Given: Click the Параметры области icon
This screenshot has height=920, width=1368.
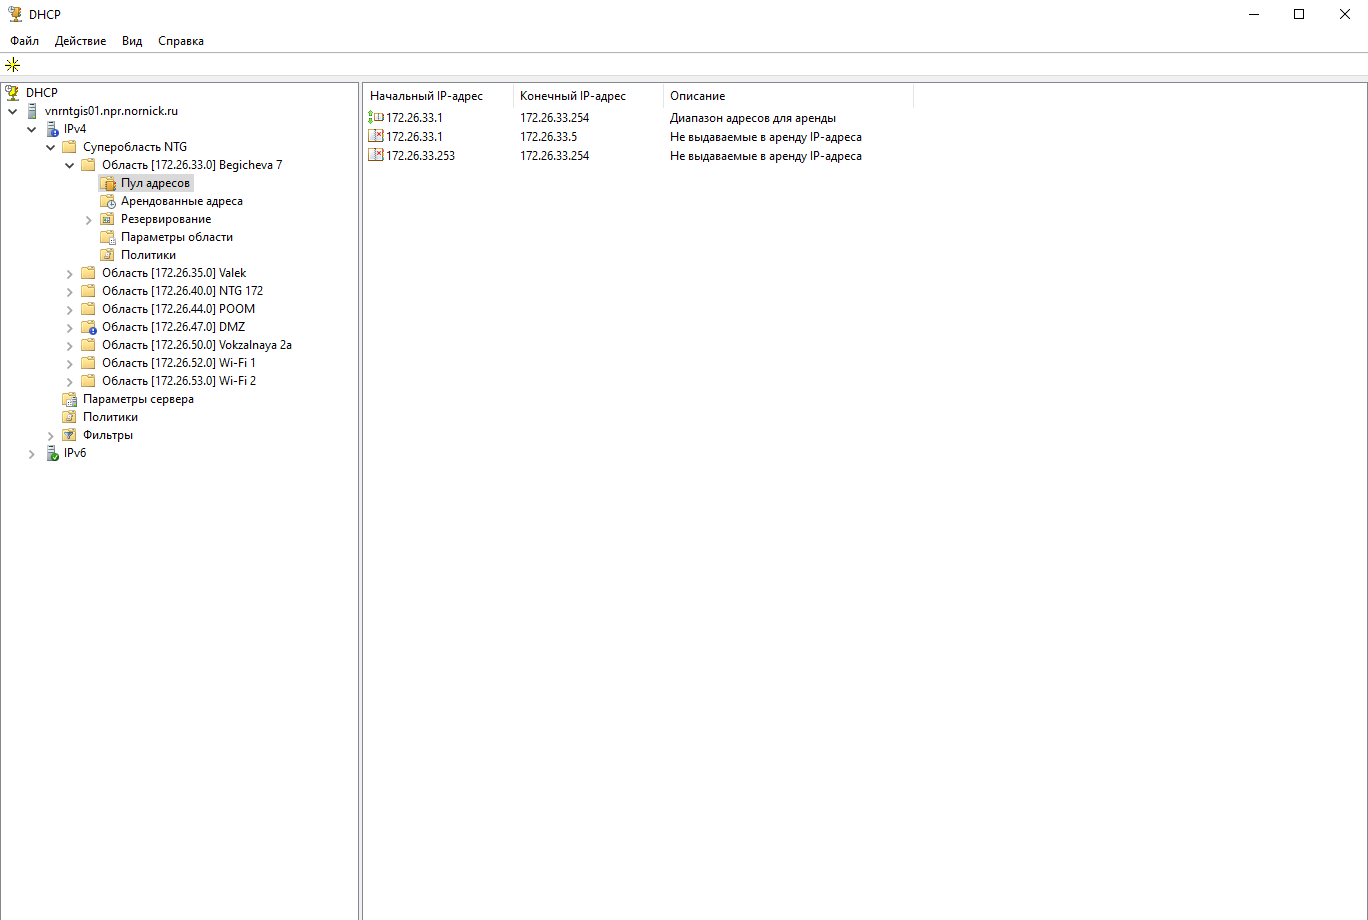Looking at the screenshot, I should tap(108, 237).
